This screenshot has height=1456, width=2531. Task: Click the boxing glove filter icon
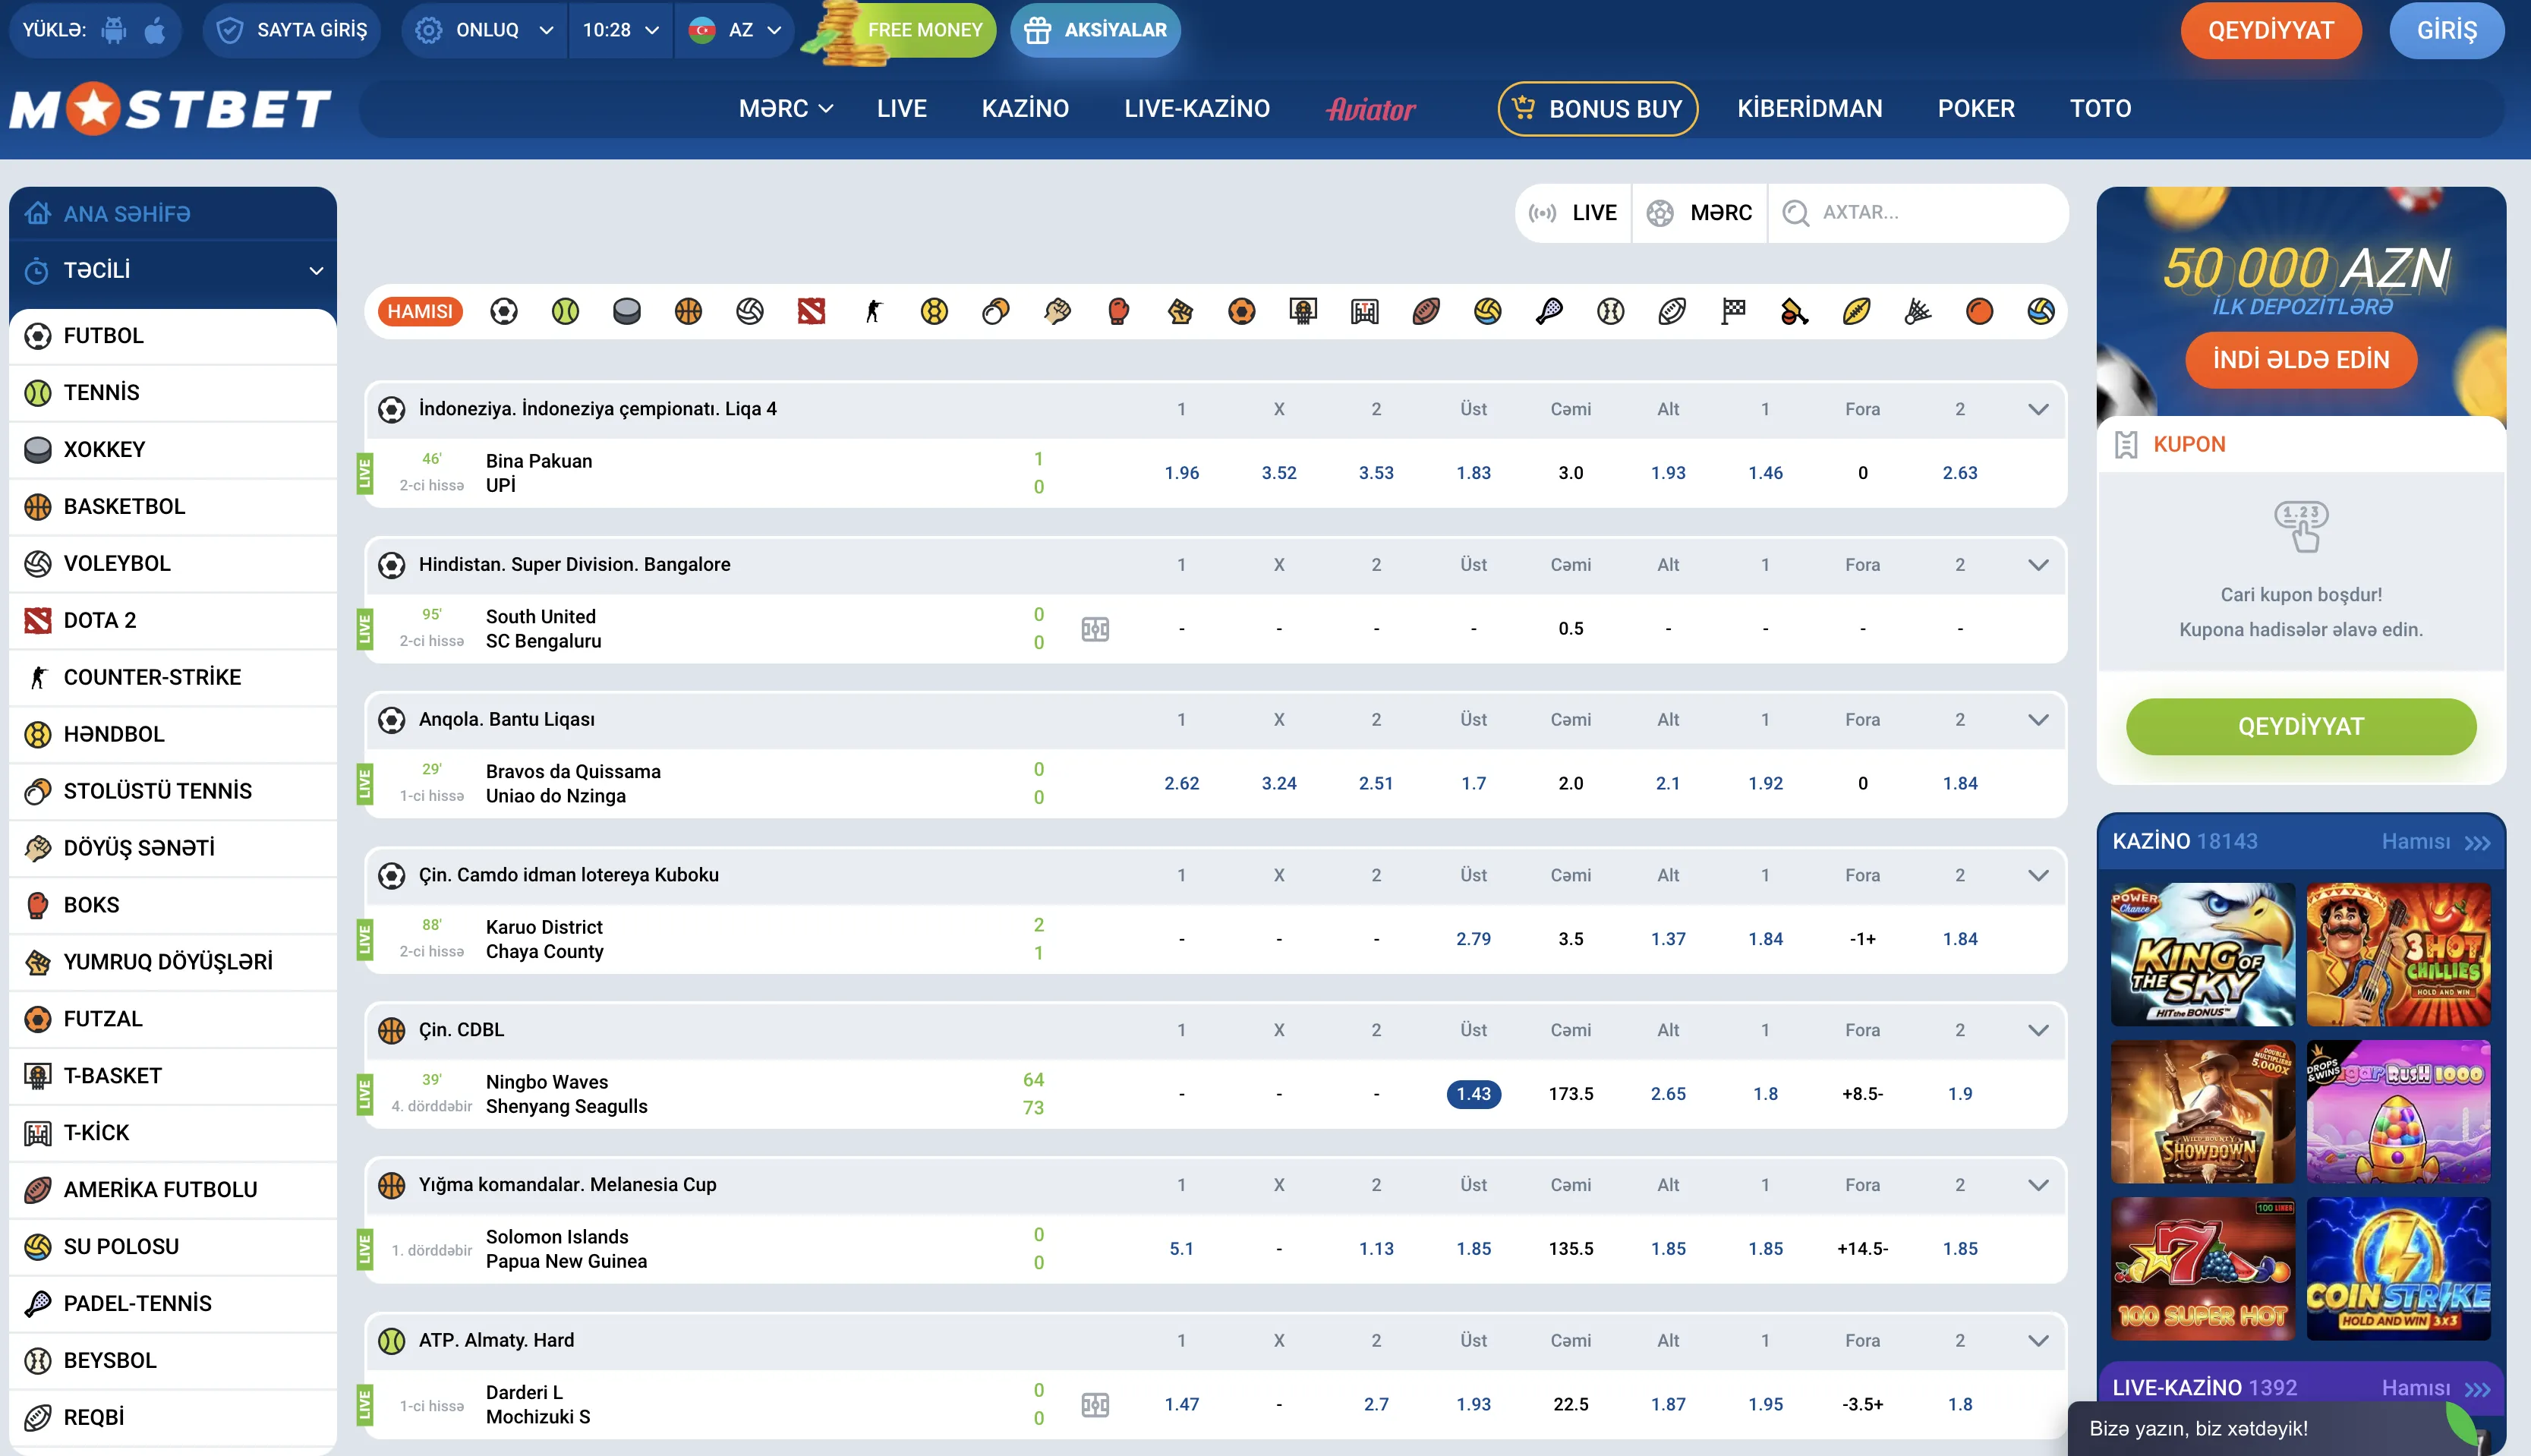(1118, 312)
